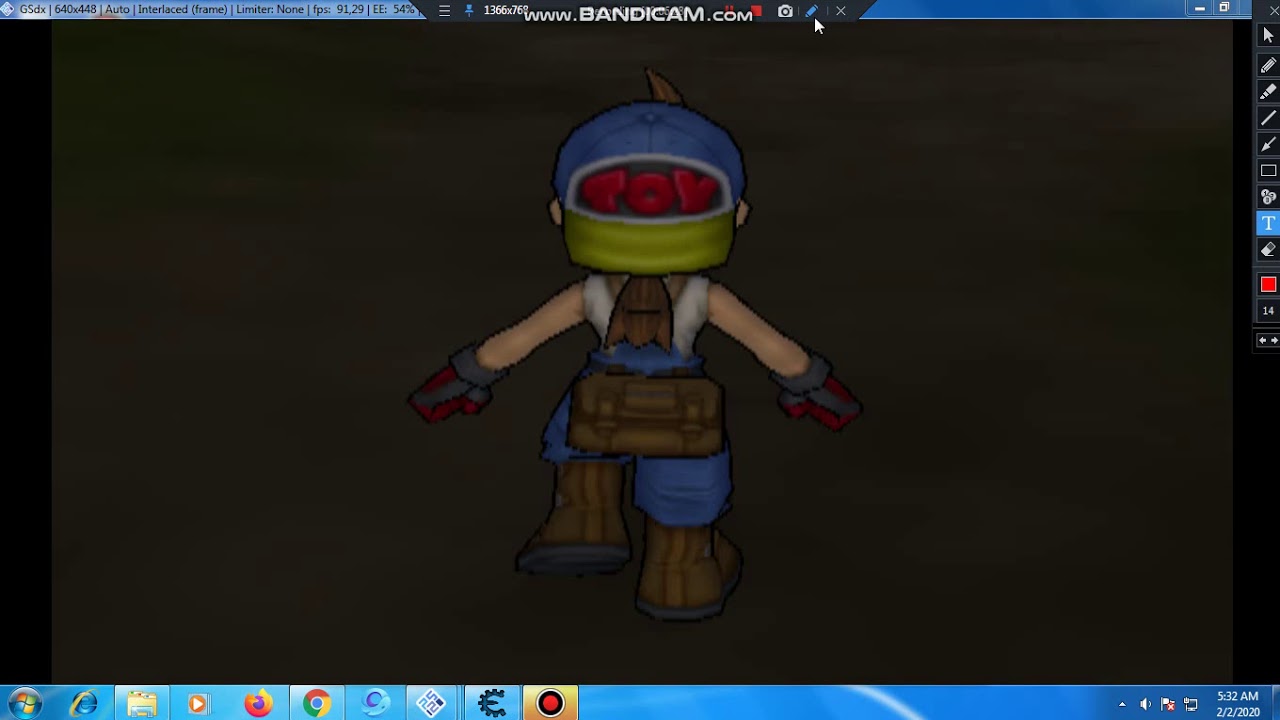Select the Eraser tool
The image size is (1280, 720).
tap(1268, 250)
